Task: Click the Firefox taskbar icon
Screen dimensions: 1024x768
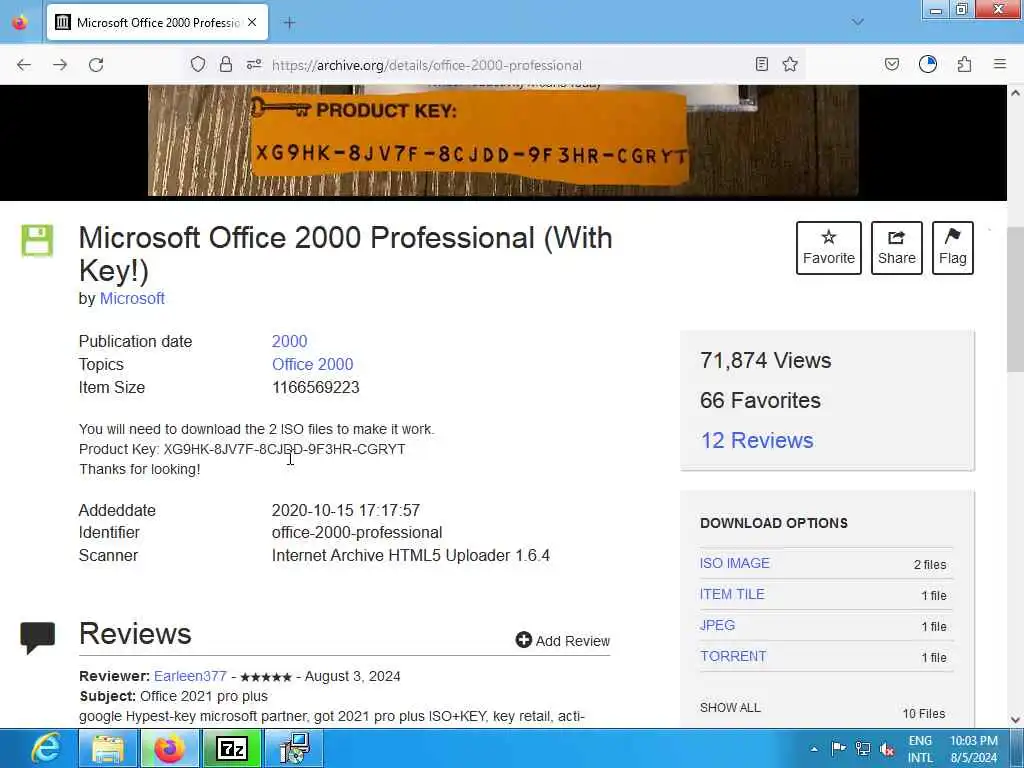Action: (x=169, y=748)
